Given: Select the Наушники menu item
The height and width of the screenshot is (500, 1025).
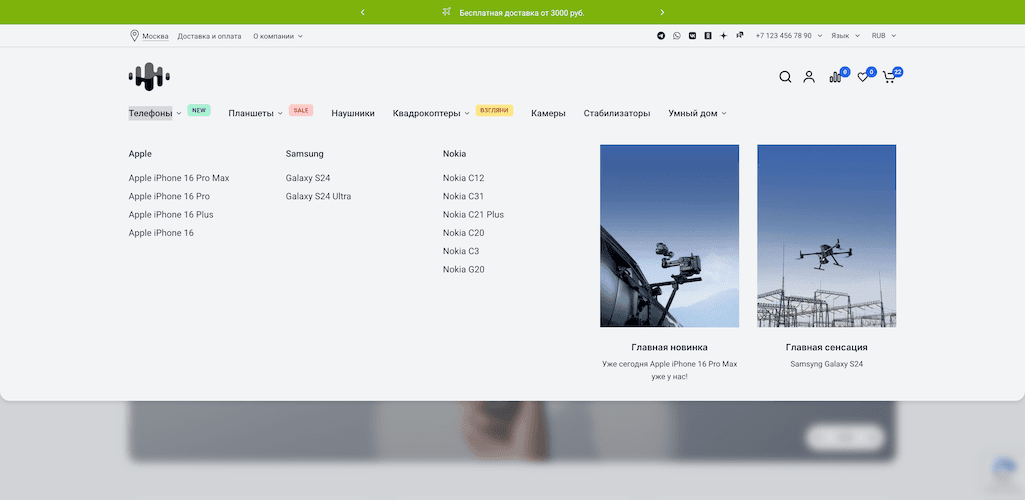Looking at the screenshot, I should point(353,113).
